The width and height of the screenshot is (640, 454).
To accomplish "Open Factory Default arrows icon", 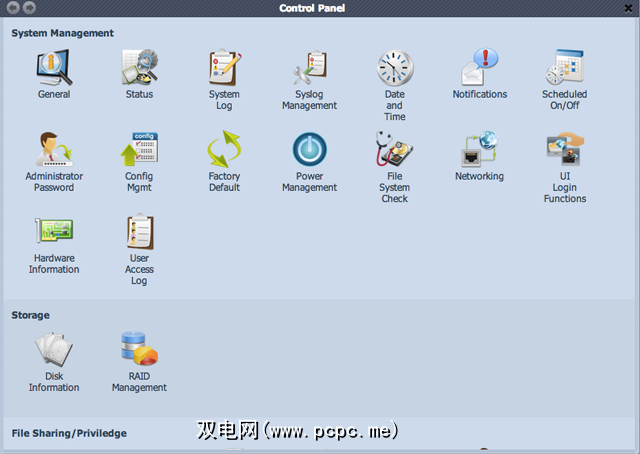I will 224,149.
